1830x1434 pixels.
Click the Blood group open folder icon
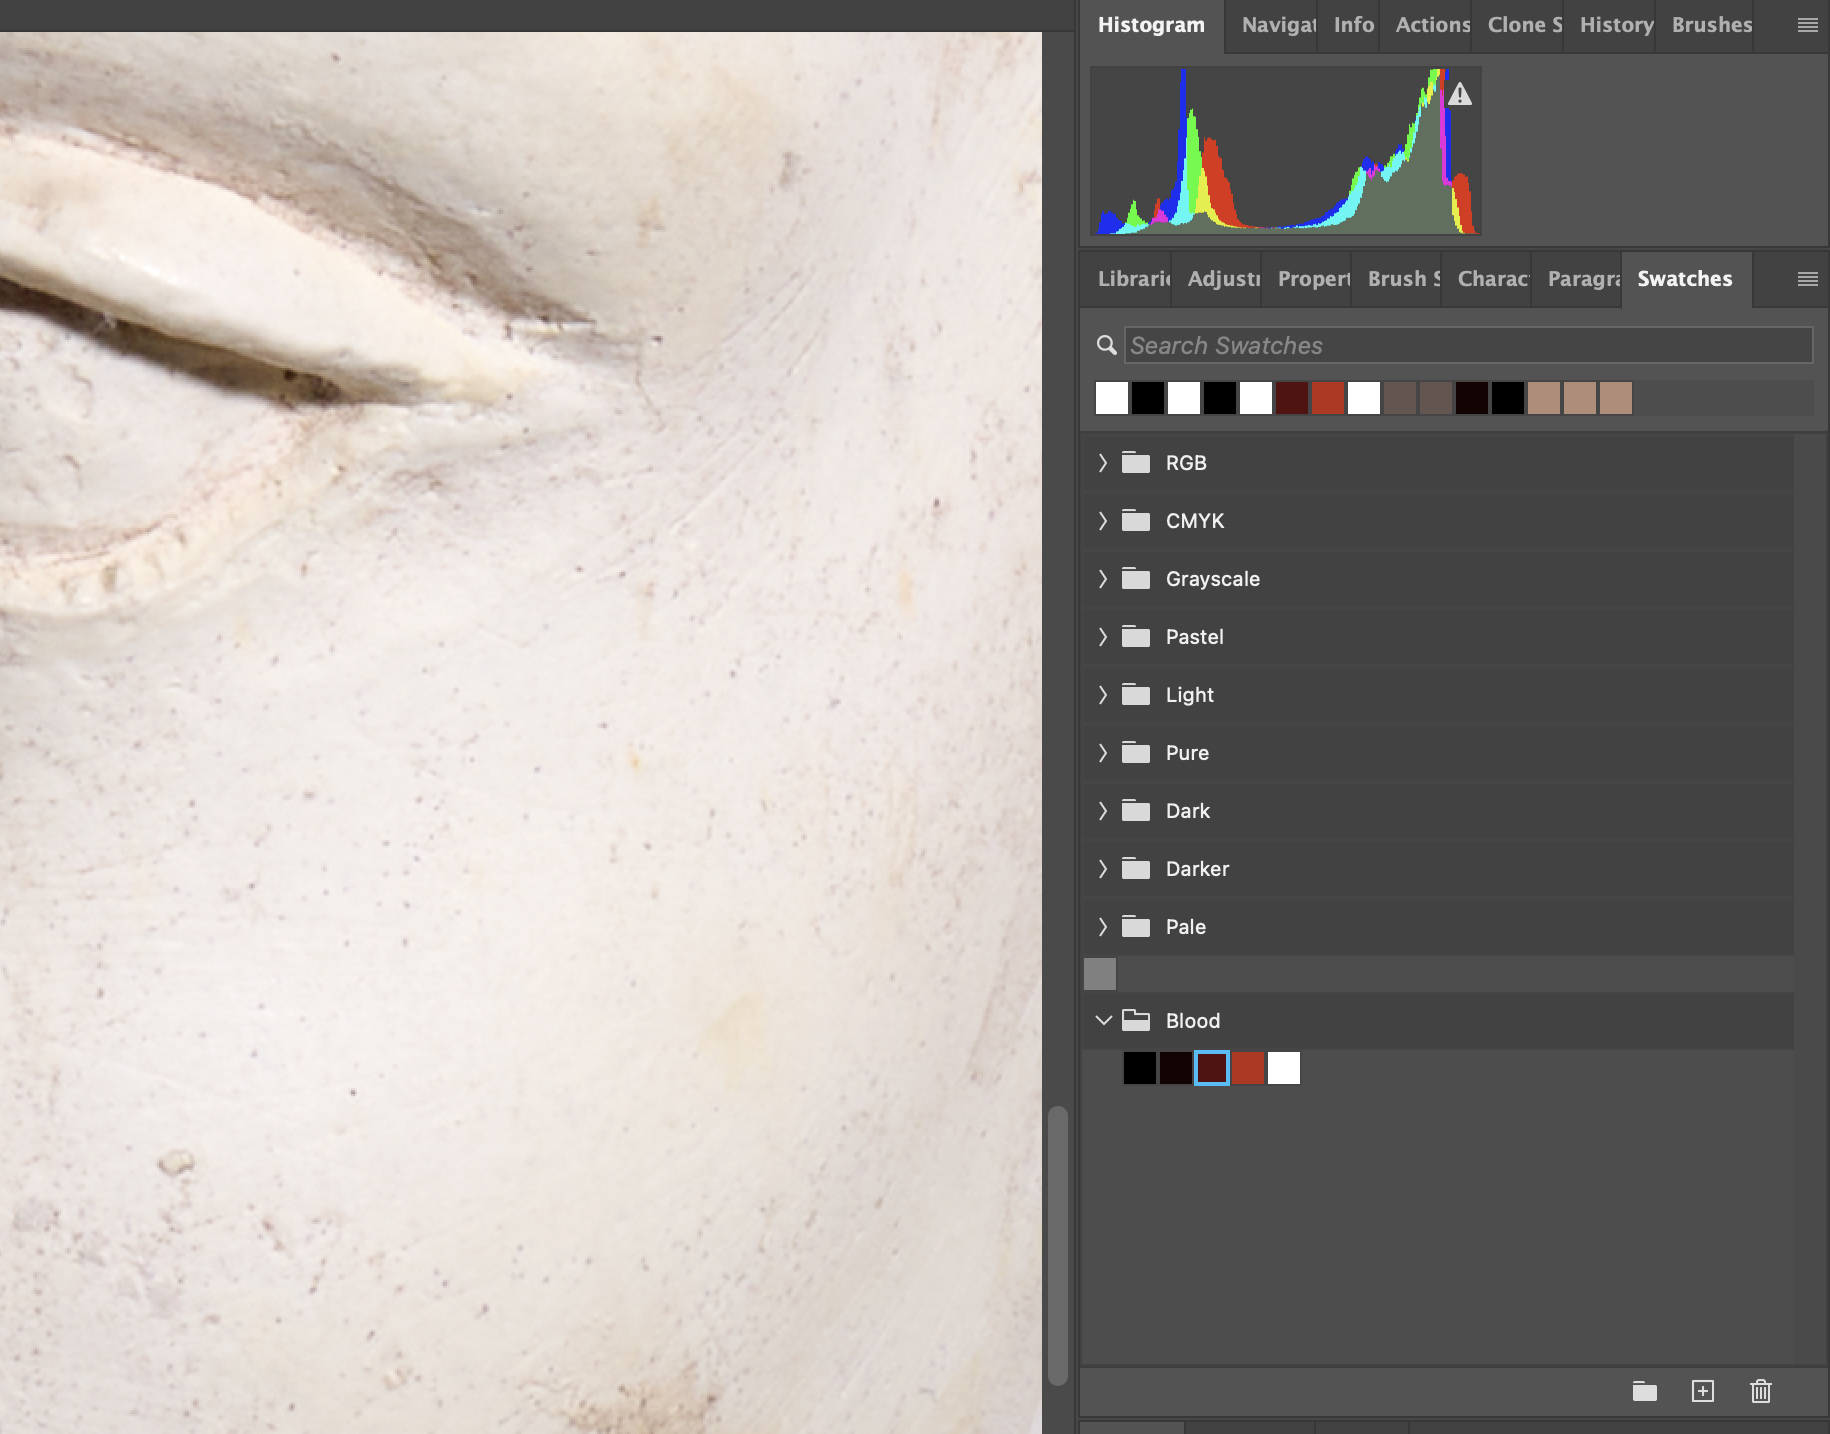[x=1136, y=1020]
